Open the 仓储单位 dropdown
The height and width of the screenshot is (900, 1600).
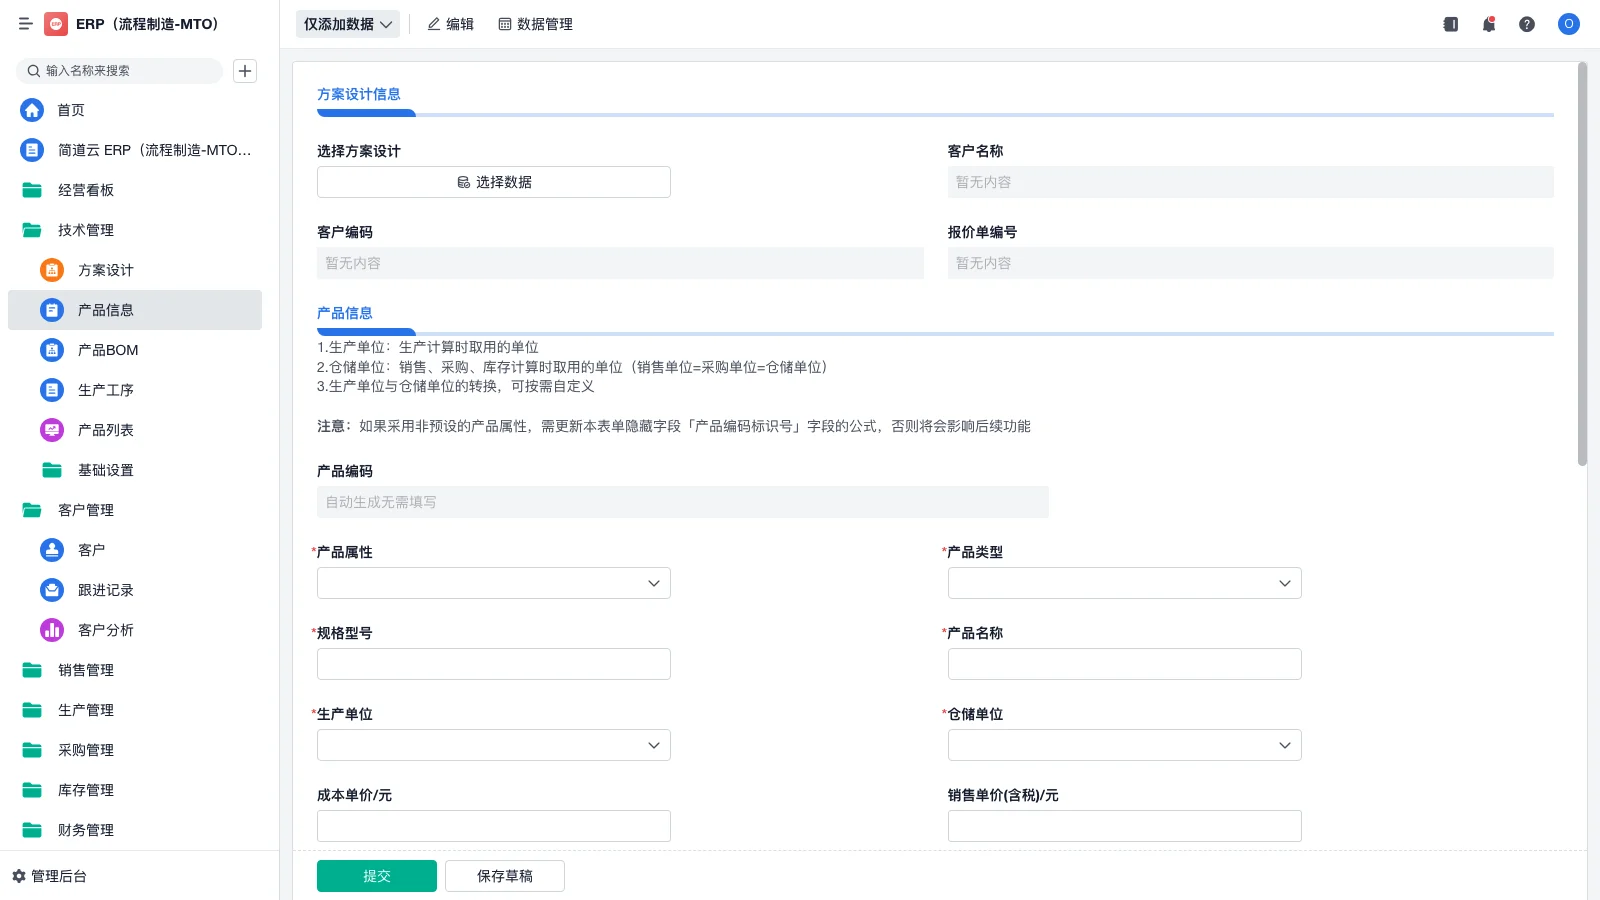(x=1124, y=745)
